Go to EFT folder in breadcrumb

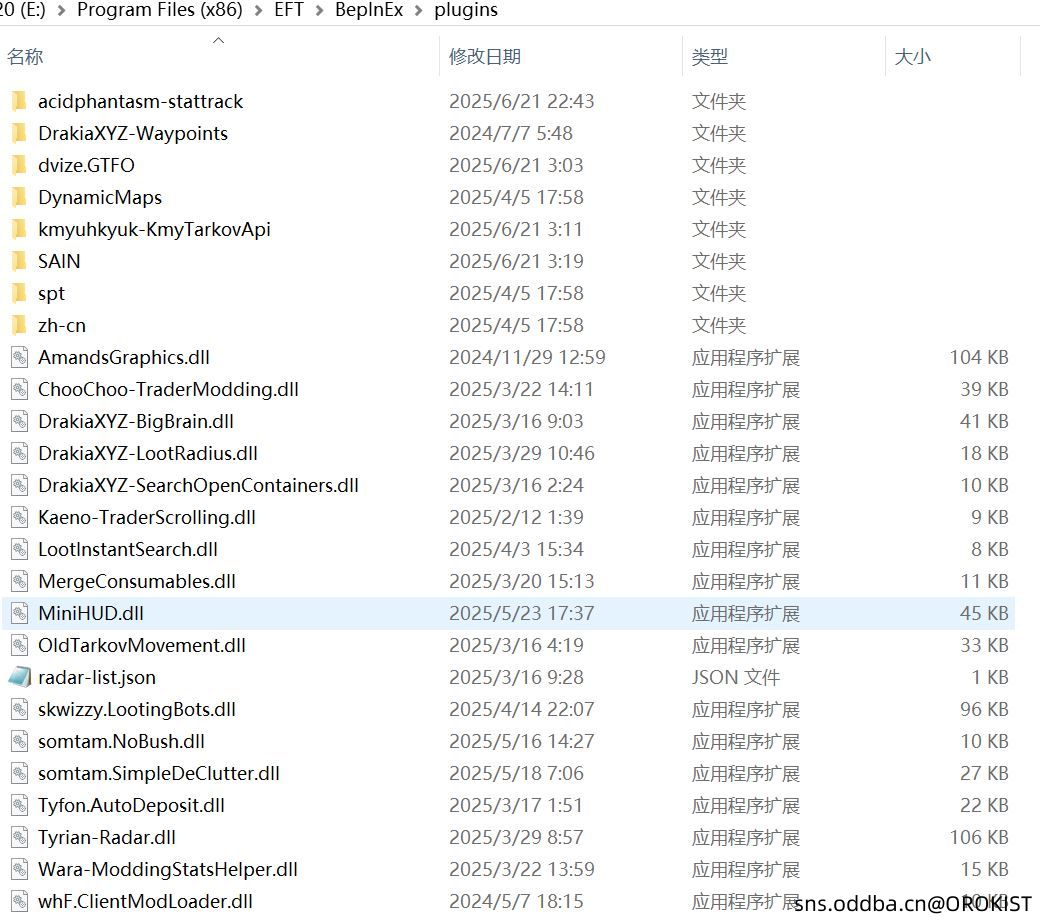pos(289,10)
